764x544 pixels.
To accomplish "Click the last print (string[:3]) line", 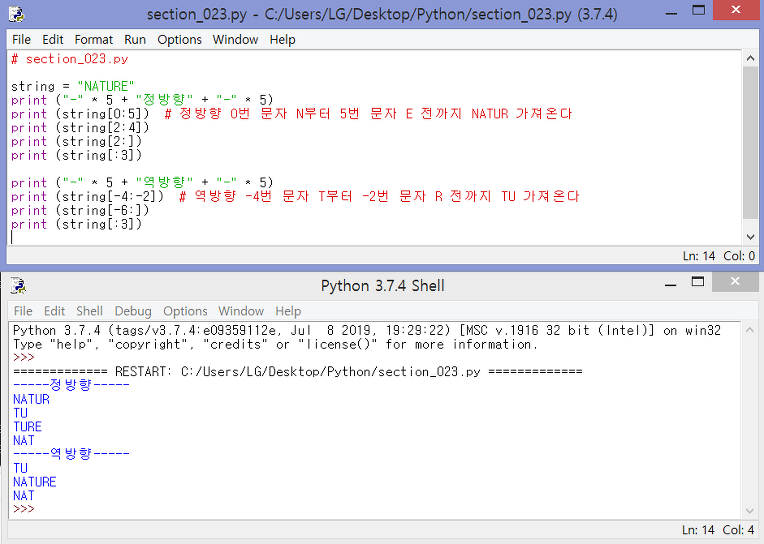I will 76,224.
